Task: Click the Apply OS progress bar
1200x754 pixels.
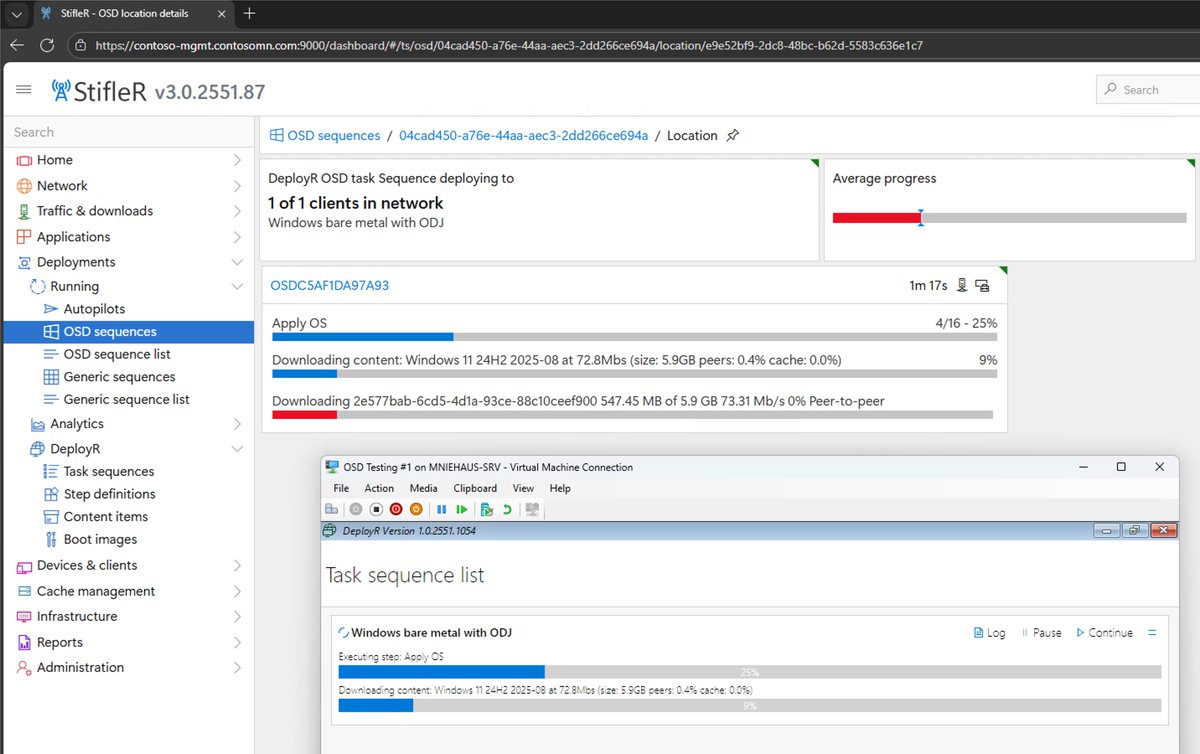Action: (x=634, y=337)
